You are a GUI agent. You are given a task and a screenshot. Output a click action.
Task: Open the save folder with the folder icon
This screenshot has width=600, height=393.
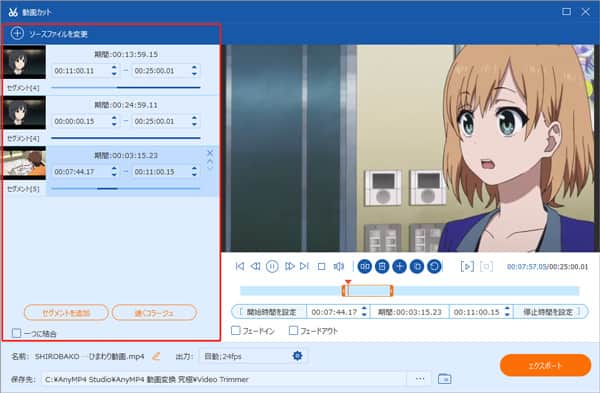[x=444, y=379]
